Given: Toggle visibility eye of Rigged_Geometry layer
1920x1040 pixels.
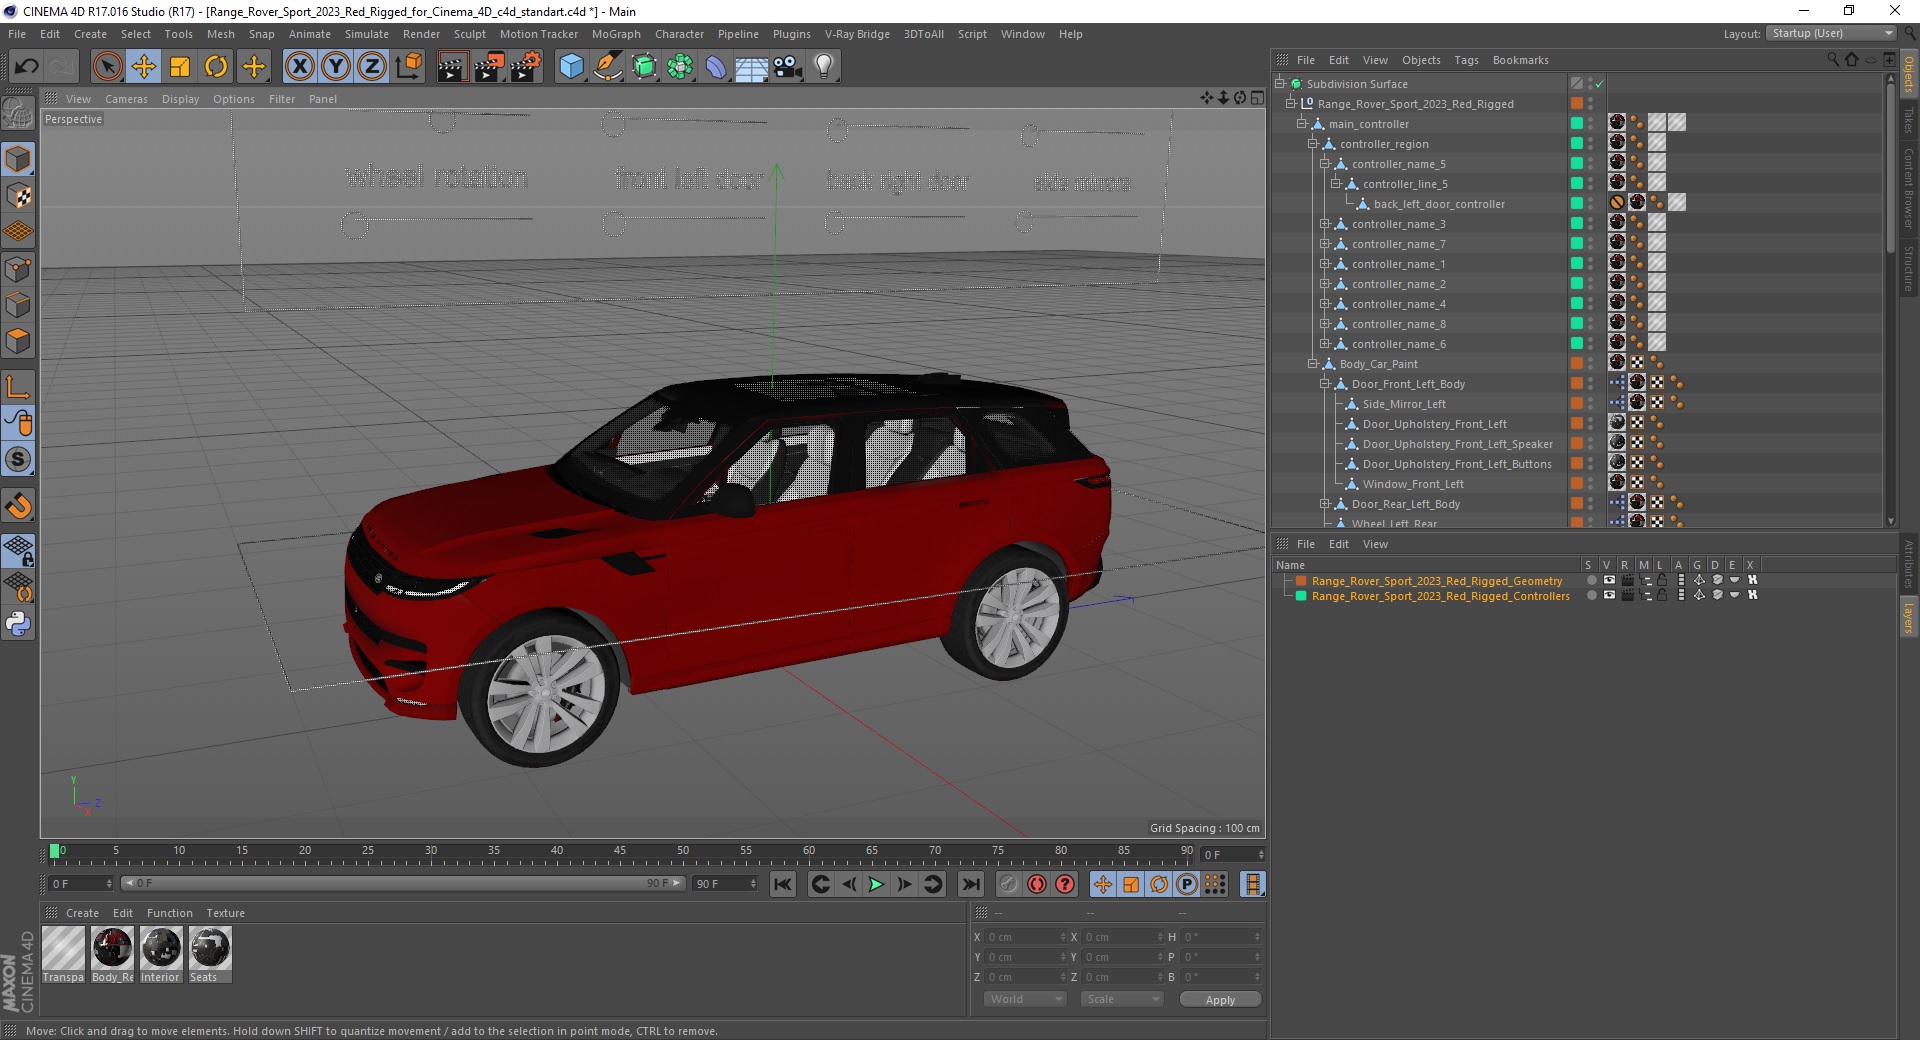Looking at the screenshot, I should 1609,580.
